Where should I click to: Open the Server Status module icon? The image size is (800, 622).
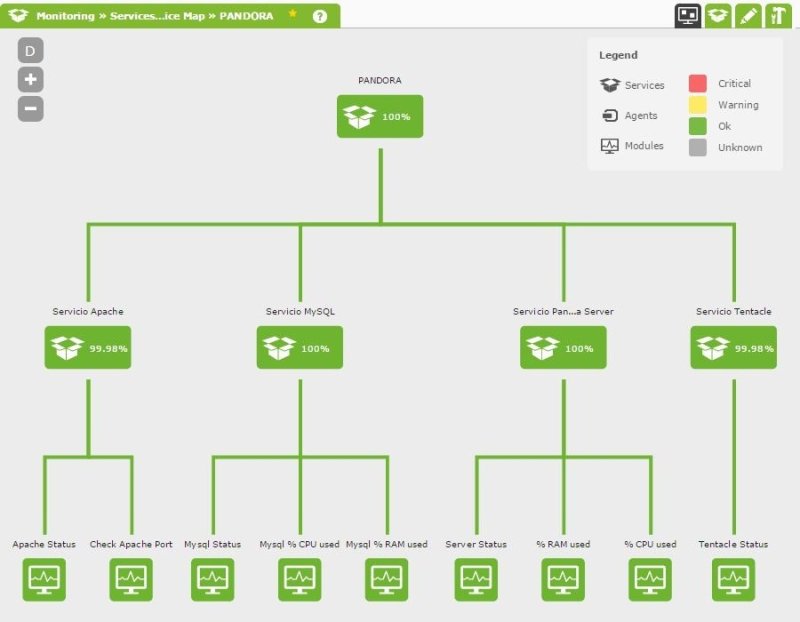[476, 580]
